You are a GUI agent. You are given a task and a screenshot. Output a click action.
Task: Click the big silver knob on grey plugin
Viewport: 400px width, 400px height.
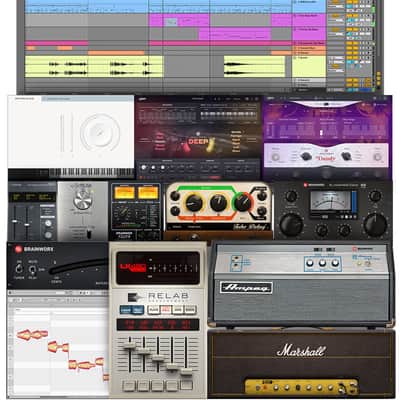pos(83,200)
